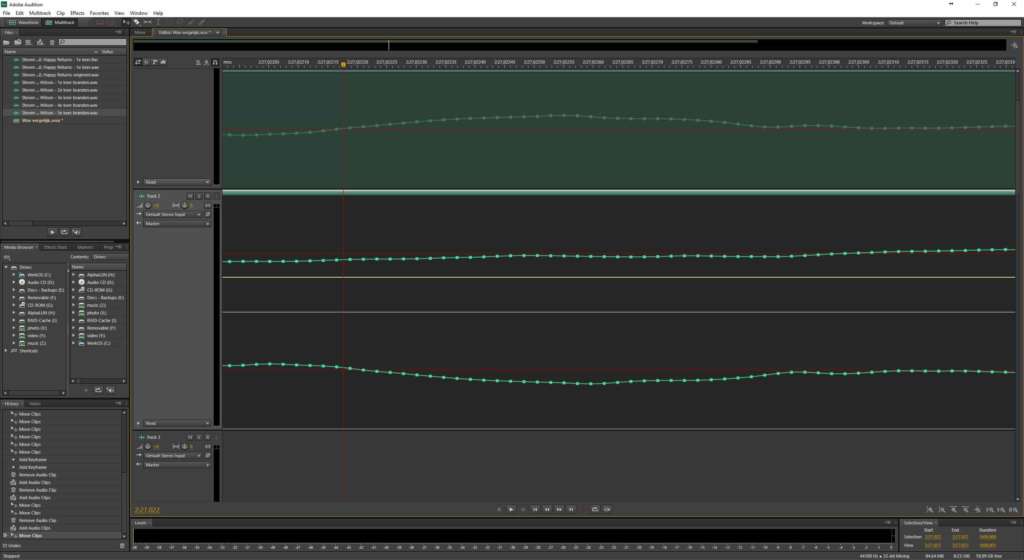
Task: Adjust the Track 2 volume knob
Action: point(148,205)
